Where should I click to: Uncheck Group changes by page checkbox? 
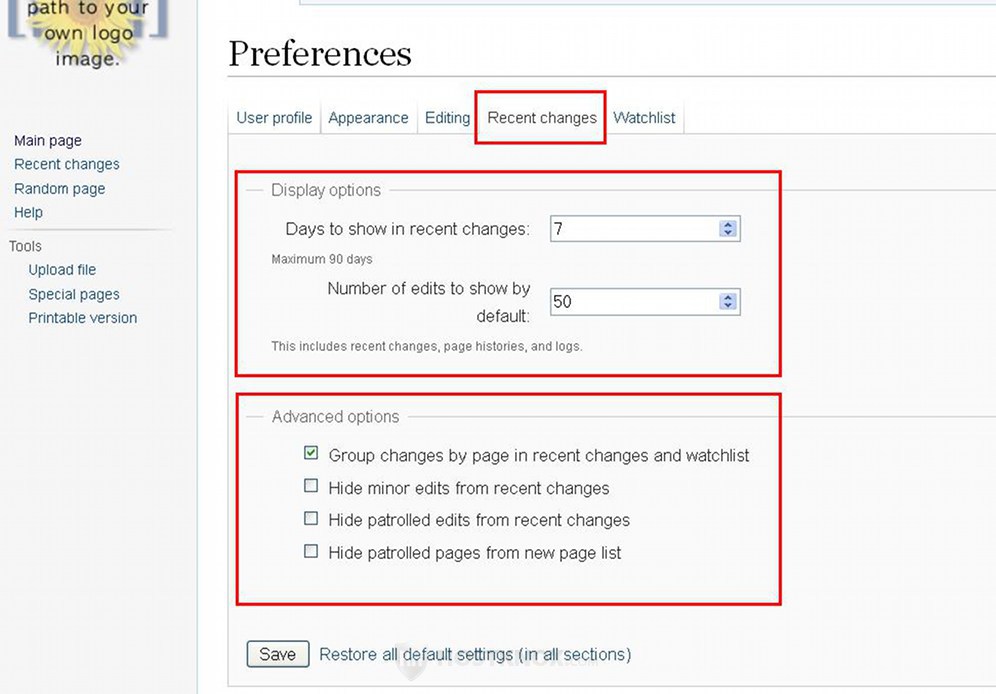[311, 453]
